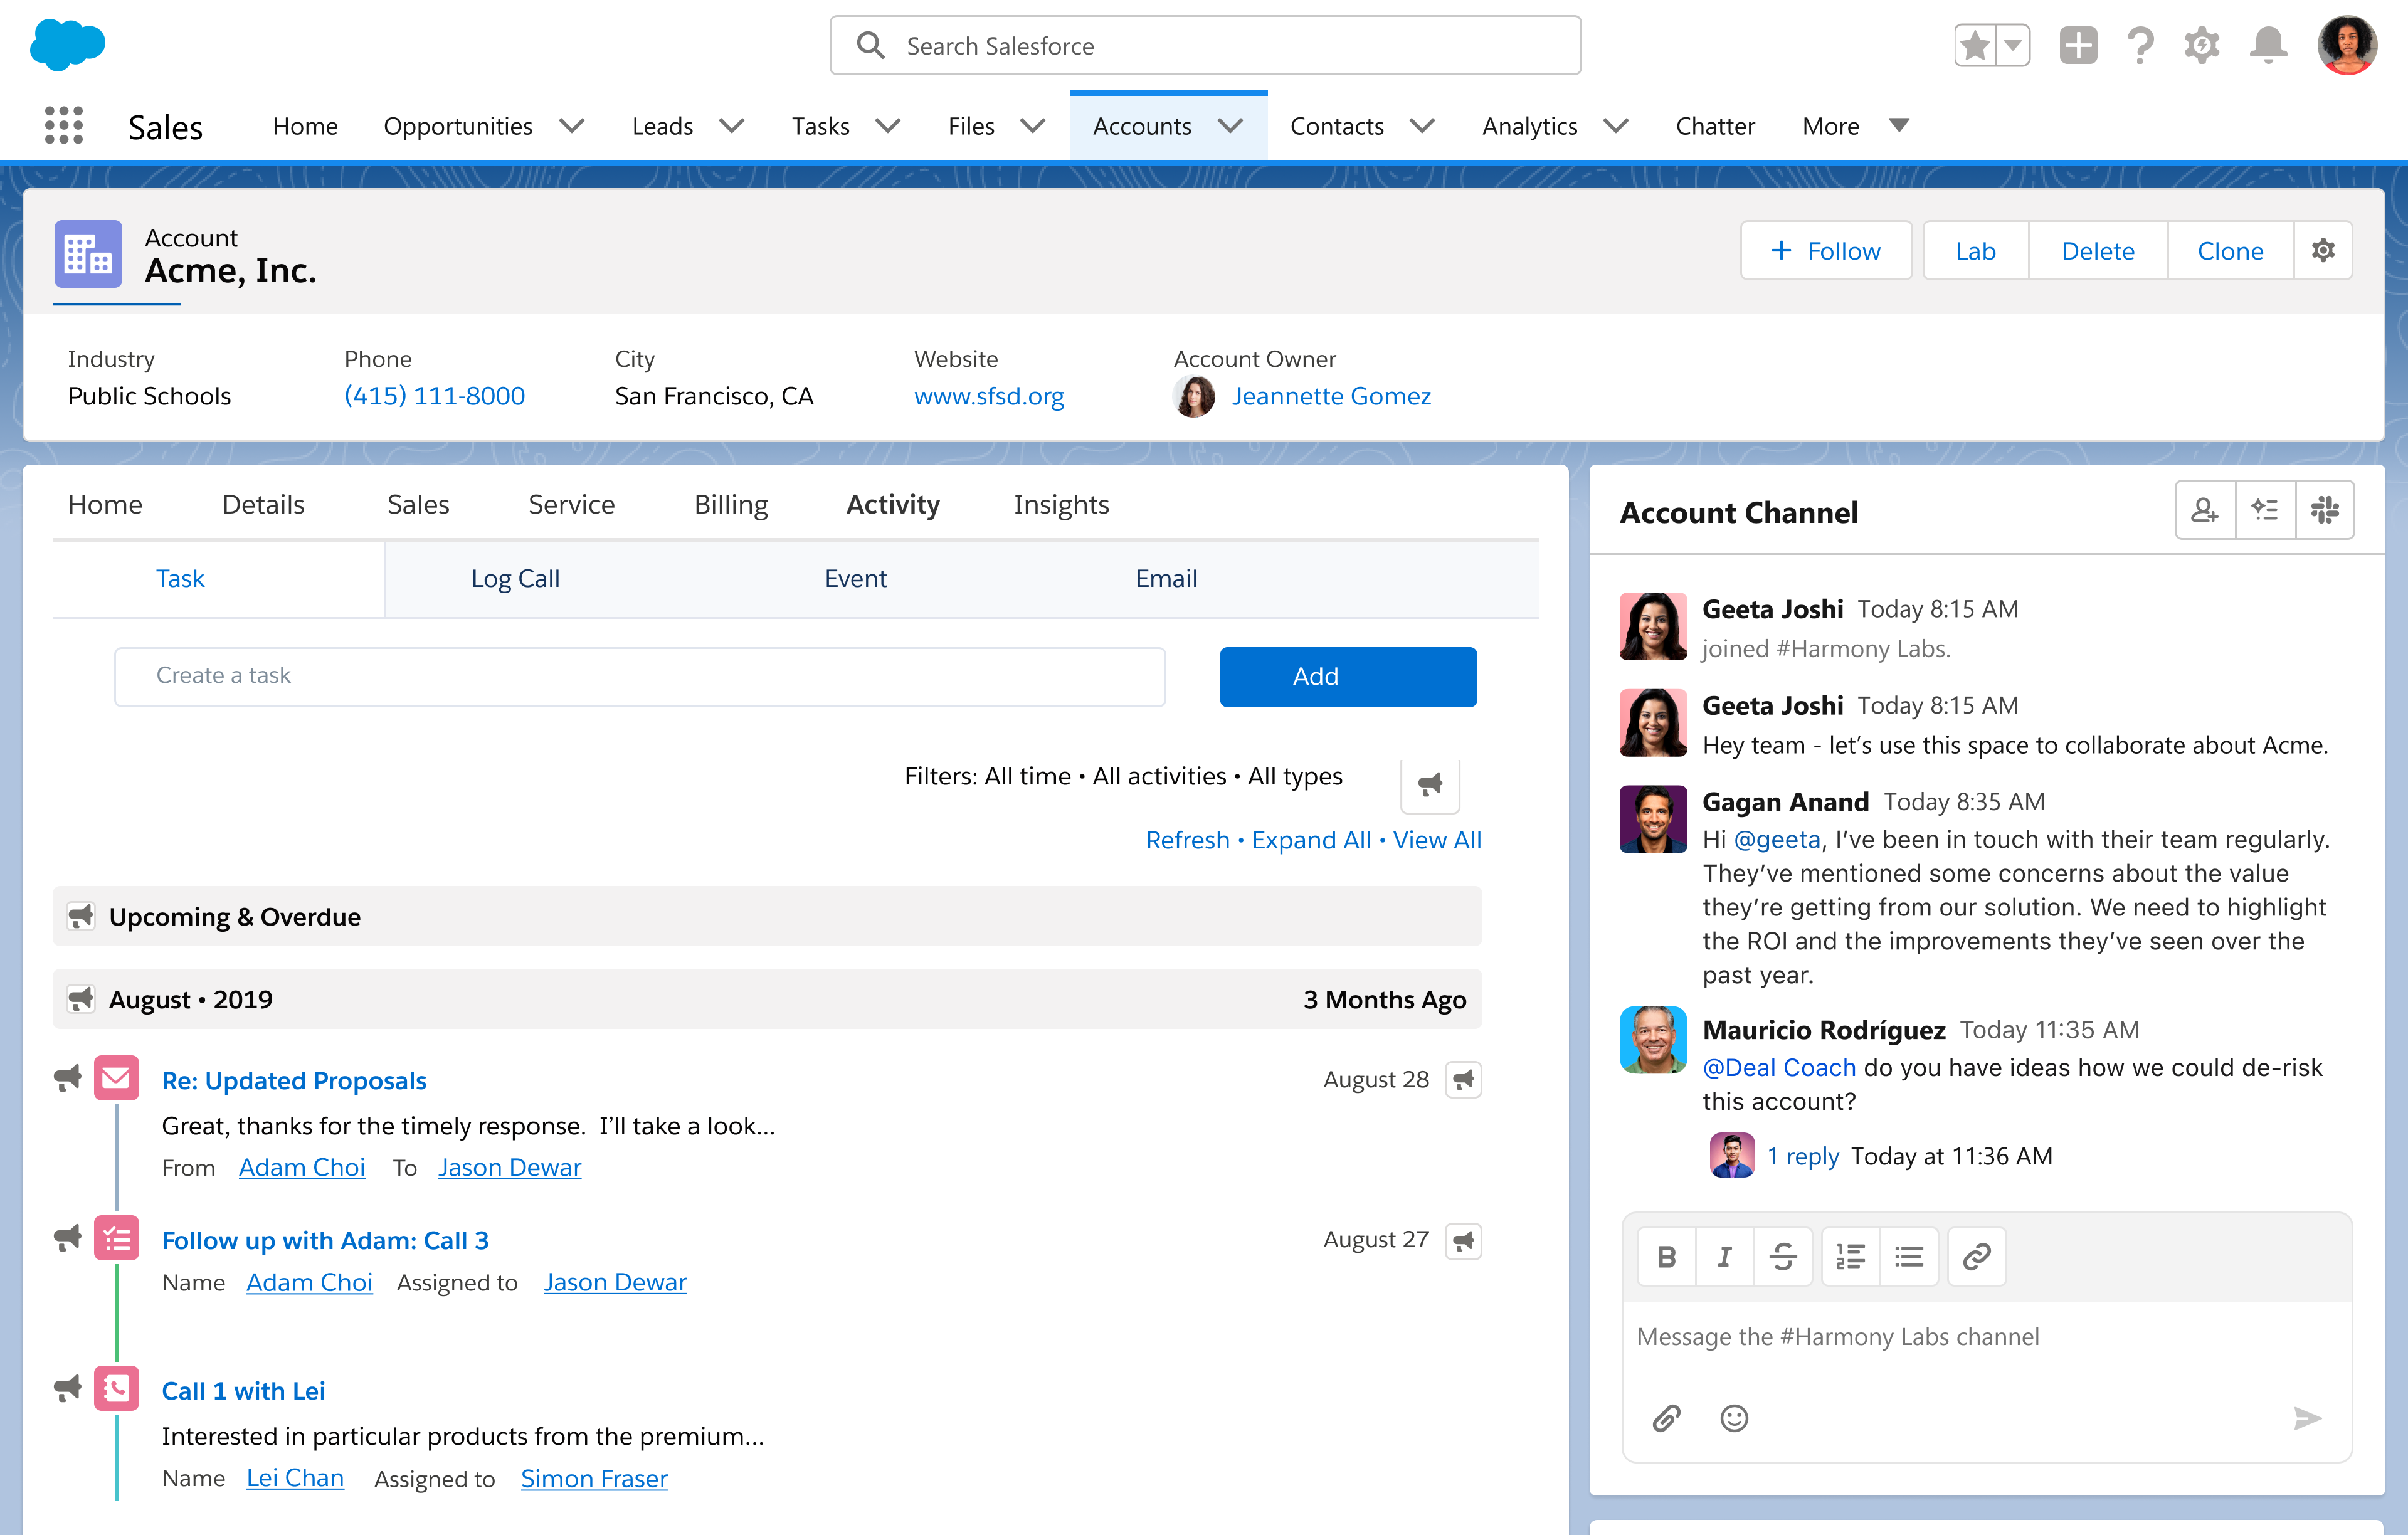Switch to the Sales record tab
Screen dimensions: 2408x1535
418,504
